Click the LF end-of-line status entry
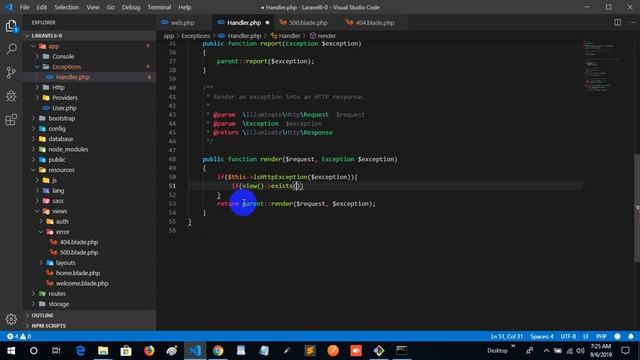640x360 pixels. pyautogui.click(x=586, y=336)
